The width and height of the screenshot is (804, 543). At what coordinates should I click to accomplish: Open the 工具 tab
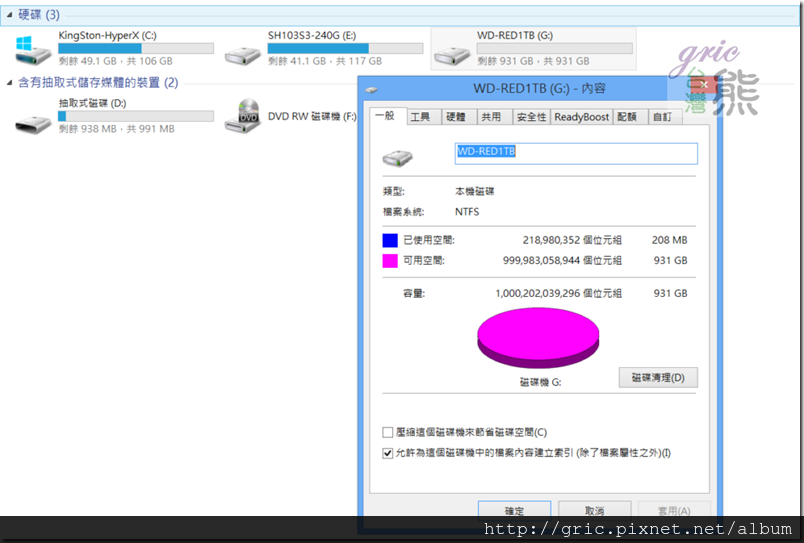coord(425,117)
